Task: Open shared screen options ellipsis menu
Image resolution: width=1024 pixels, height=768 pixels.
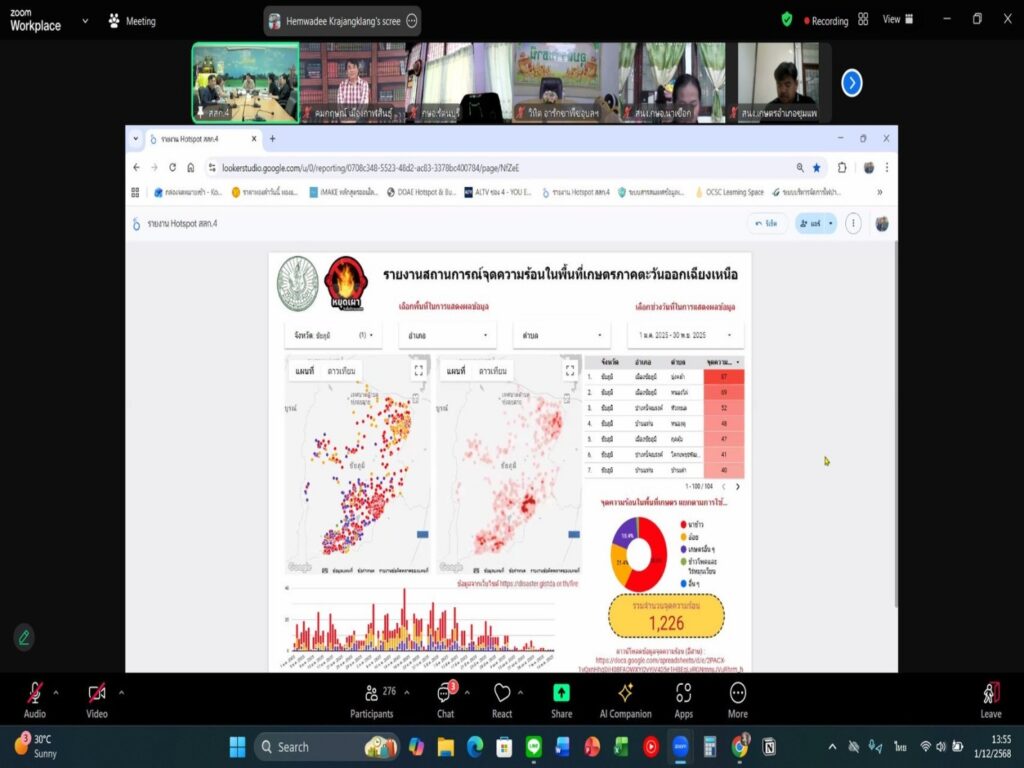Action: click(x=412, y=20)
